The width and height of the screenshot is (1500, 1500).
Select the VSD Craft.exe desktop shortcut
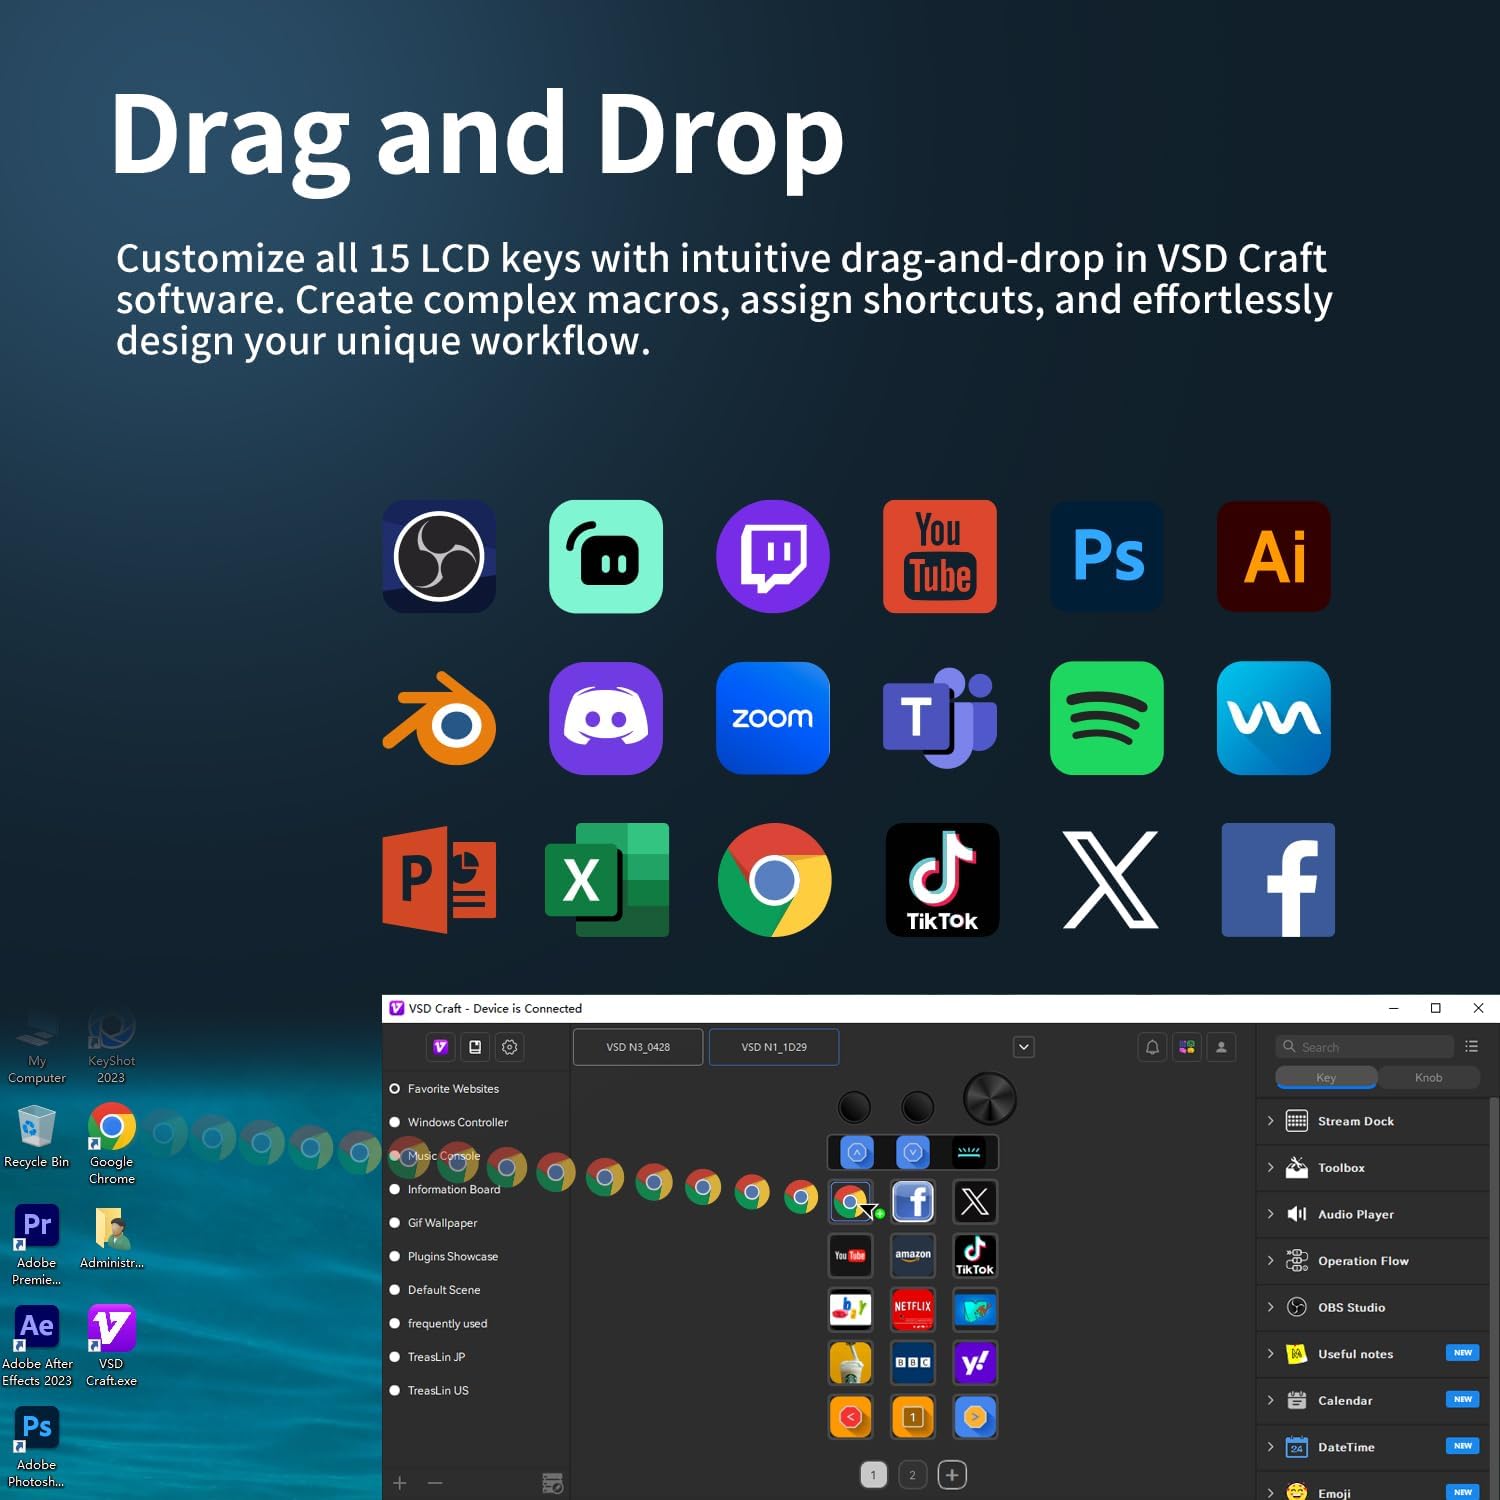click(111, 1346)
